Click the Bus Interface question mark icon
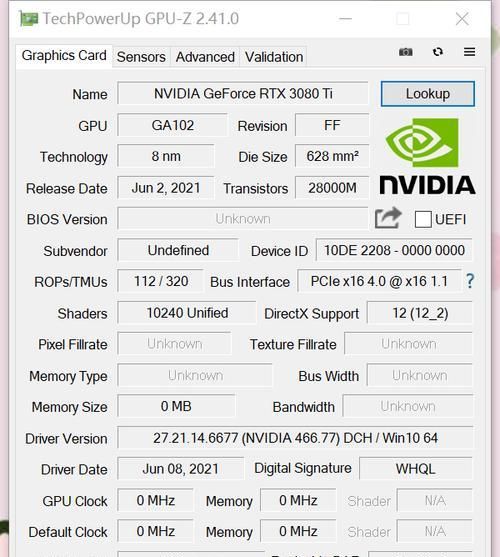 (470, 281)
